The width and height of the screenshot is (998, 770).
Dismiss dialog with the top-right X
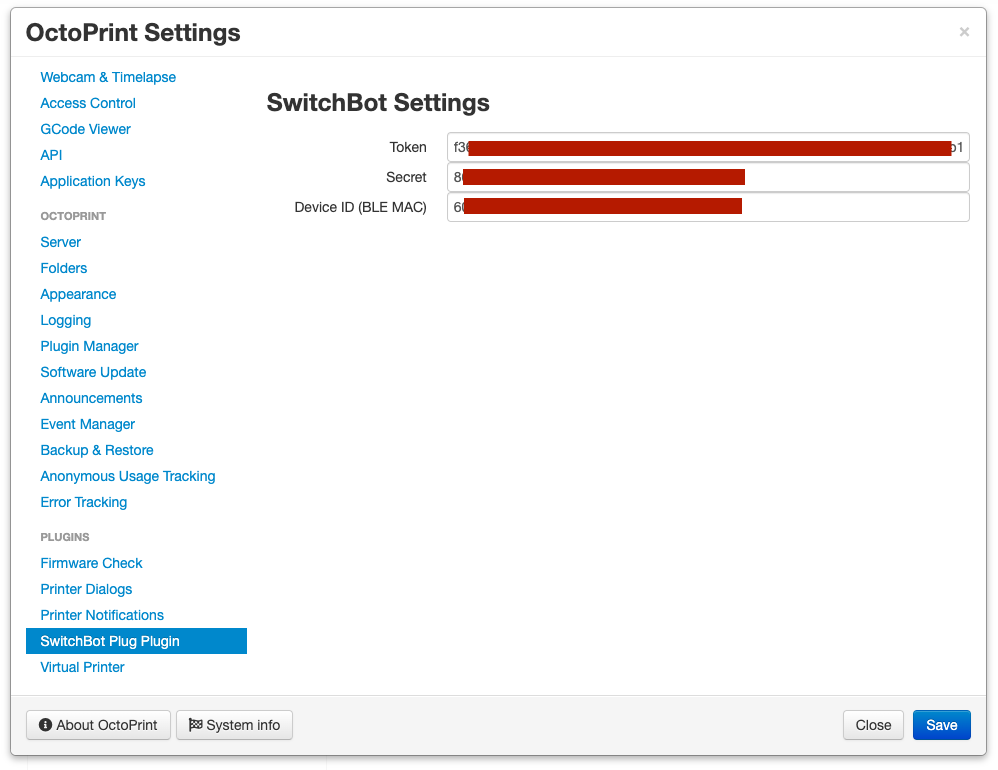(964, 32)
